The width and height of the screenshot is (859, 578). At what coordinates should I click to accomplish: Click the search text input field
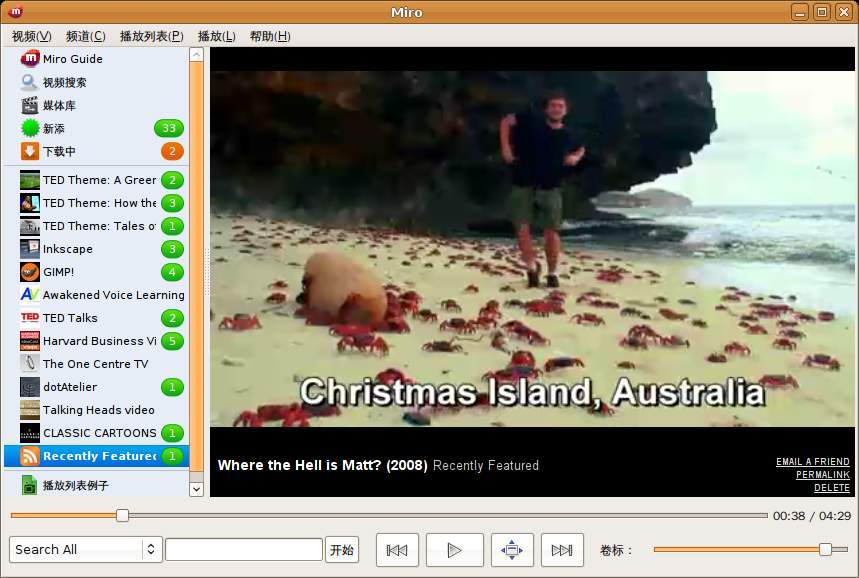coord(244,550)
